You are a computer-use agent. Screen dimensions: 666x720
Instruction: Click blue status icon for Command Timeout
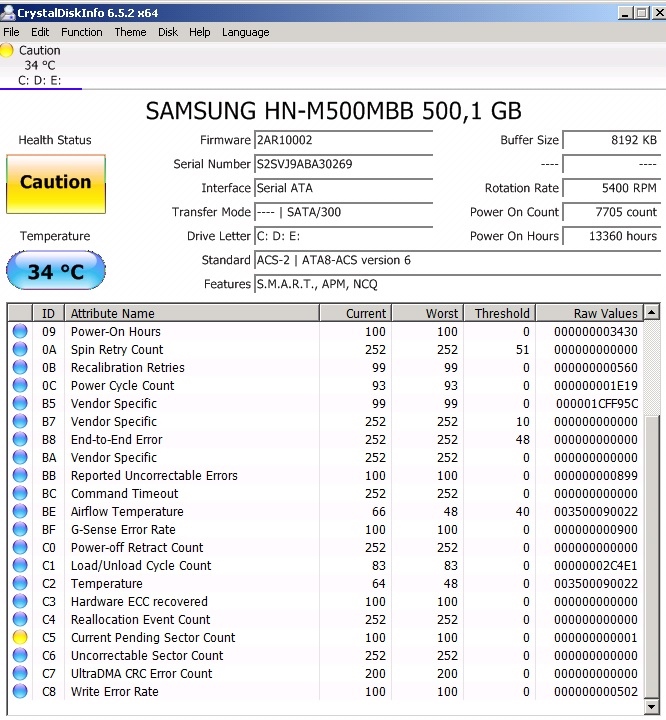20,493
